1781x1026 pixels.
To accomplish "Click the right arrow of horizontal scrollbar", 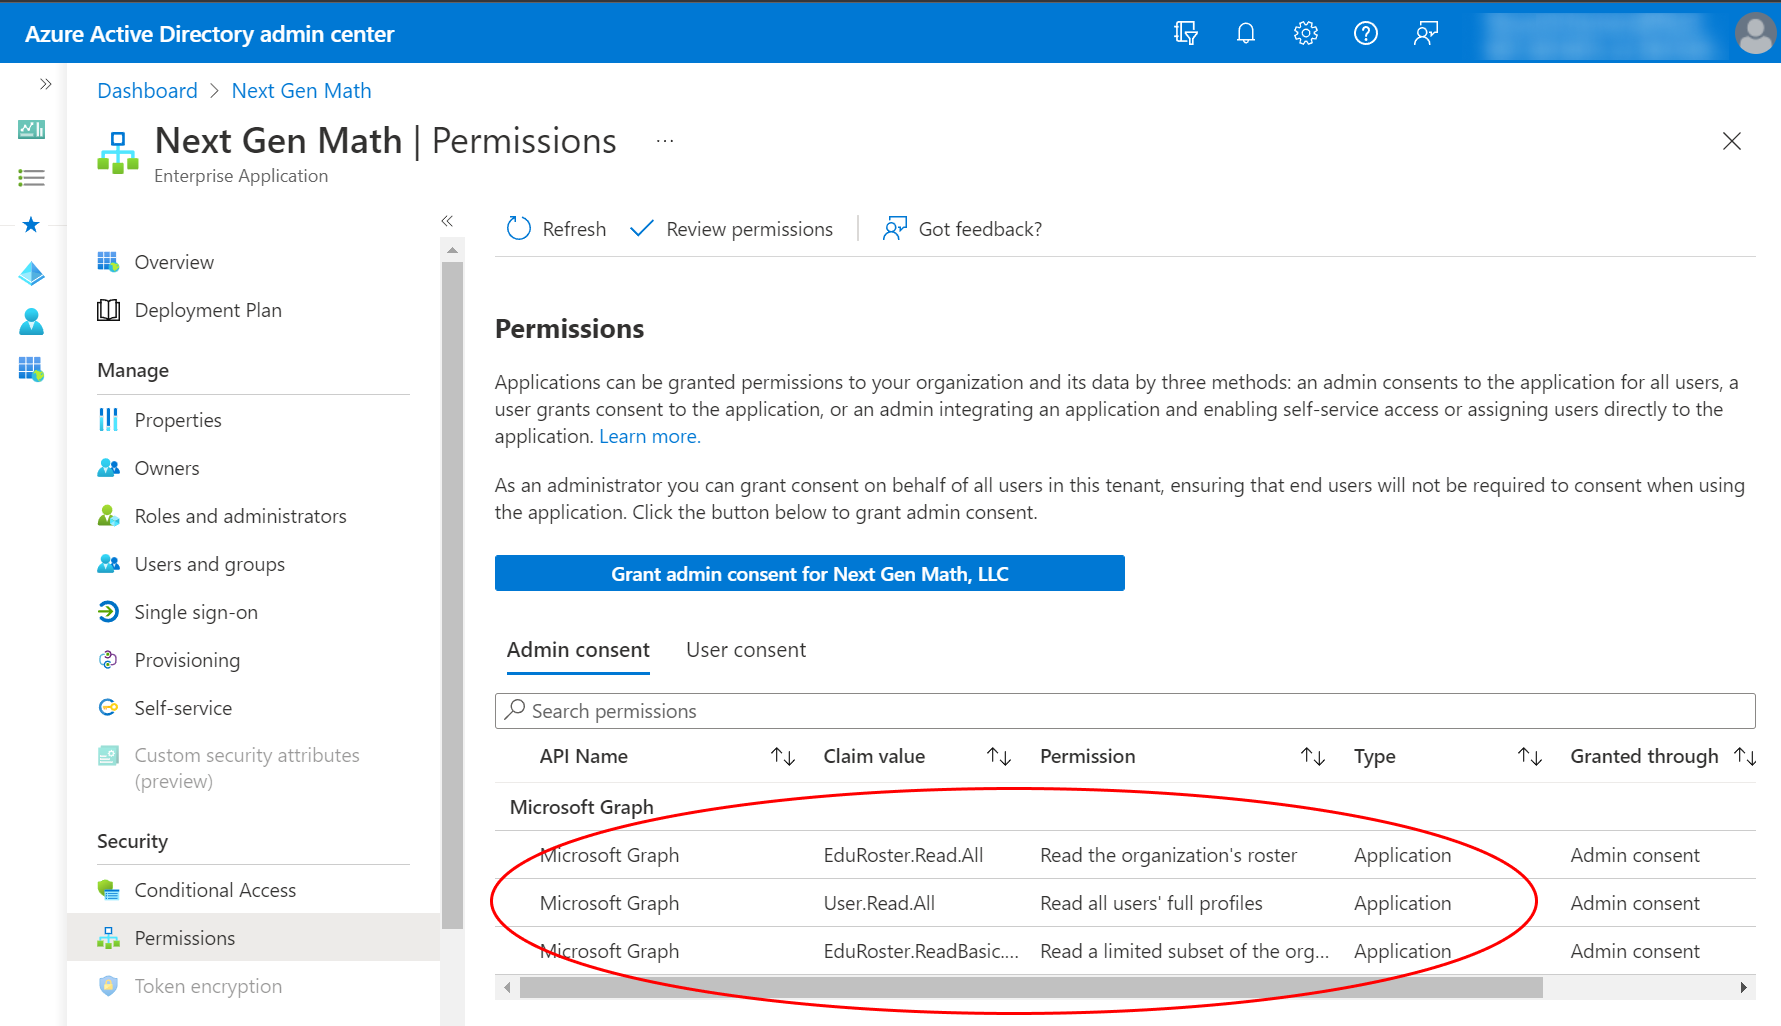I will (x=1744, y=988).
